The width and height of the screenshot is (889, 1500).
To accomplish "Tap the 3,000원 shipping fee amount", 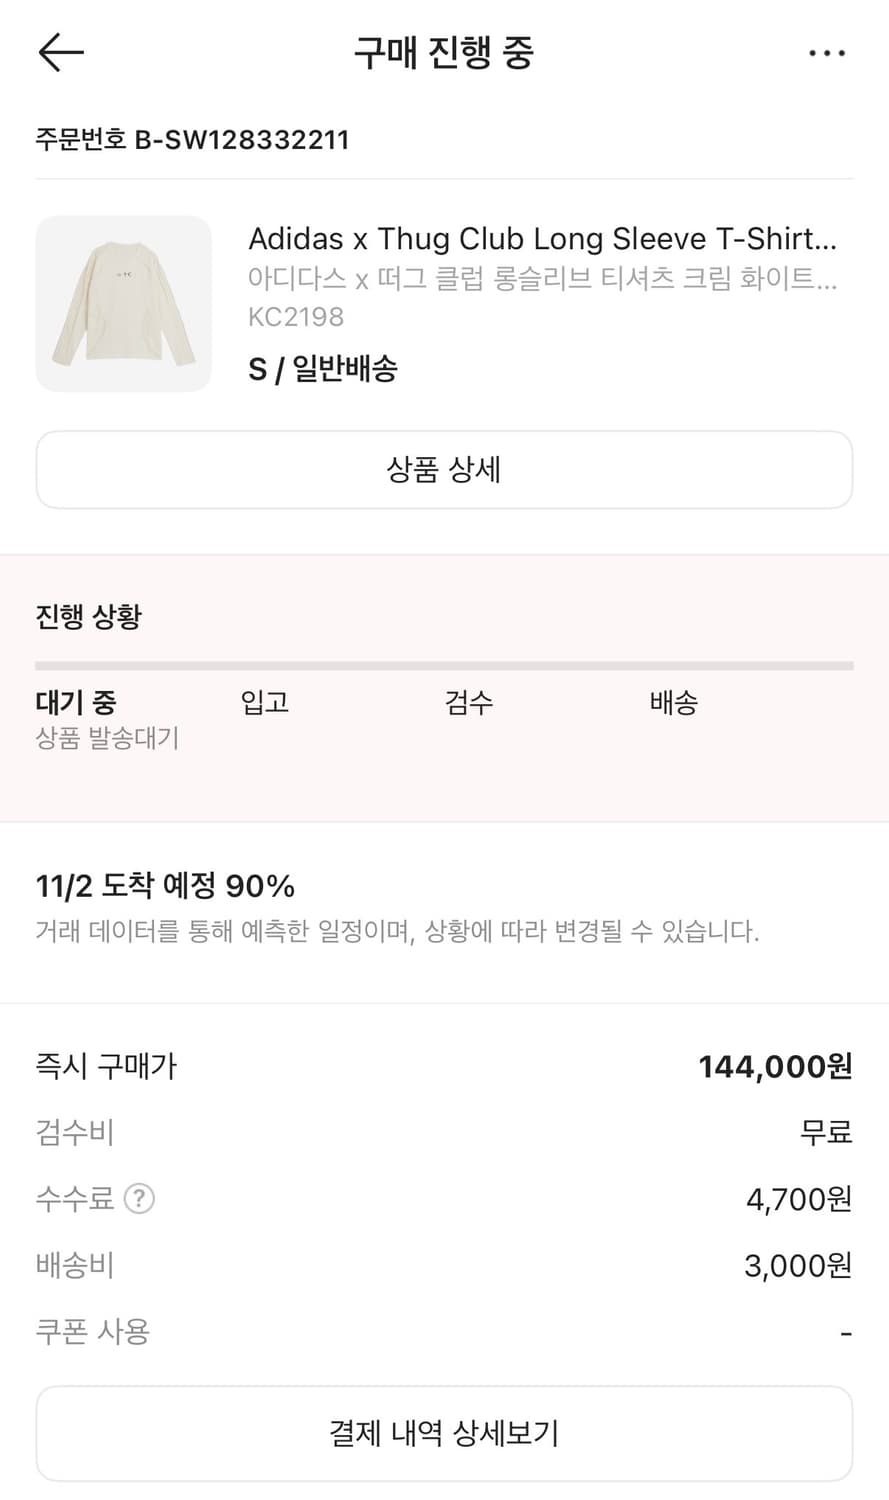I will click(x=797, y=1266).
